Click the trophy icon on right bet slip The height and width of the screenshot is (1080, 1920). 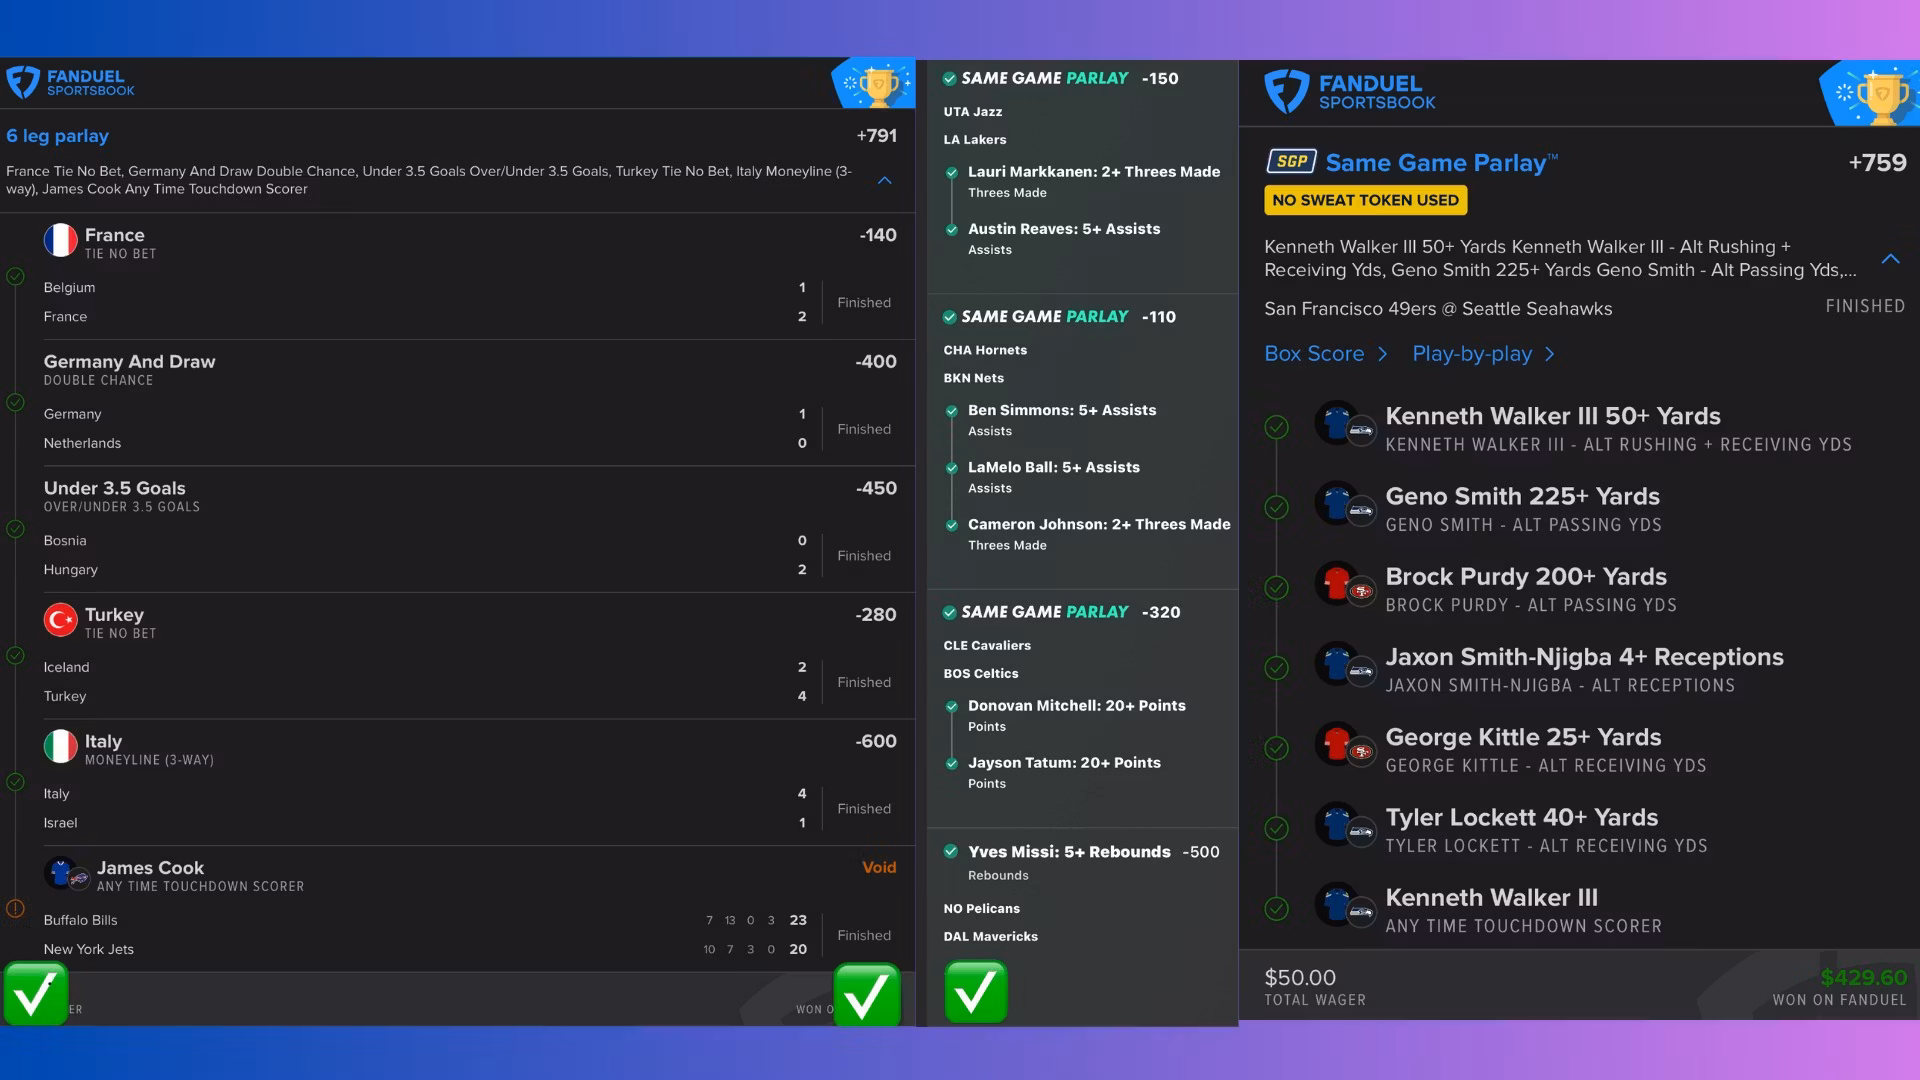point(1882,96)
